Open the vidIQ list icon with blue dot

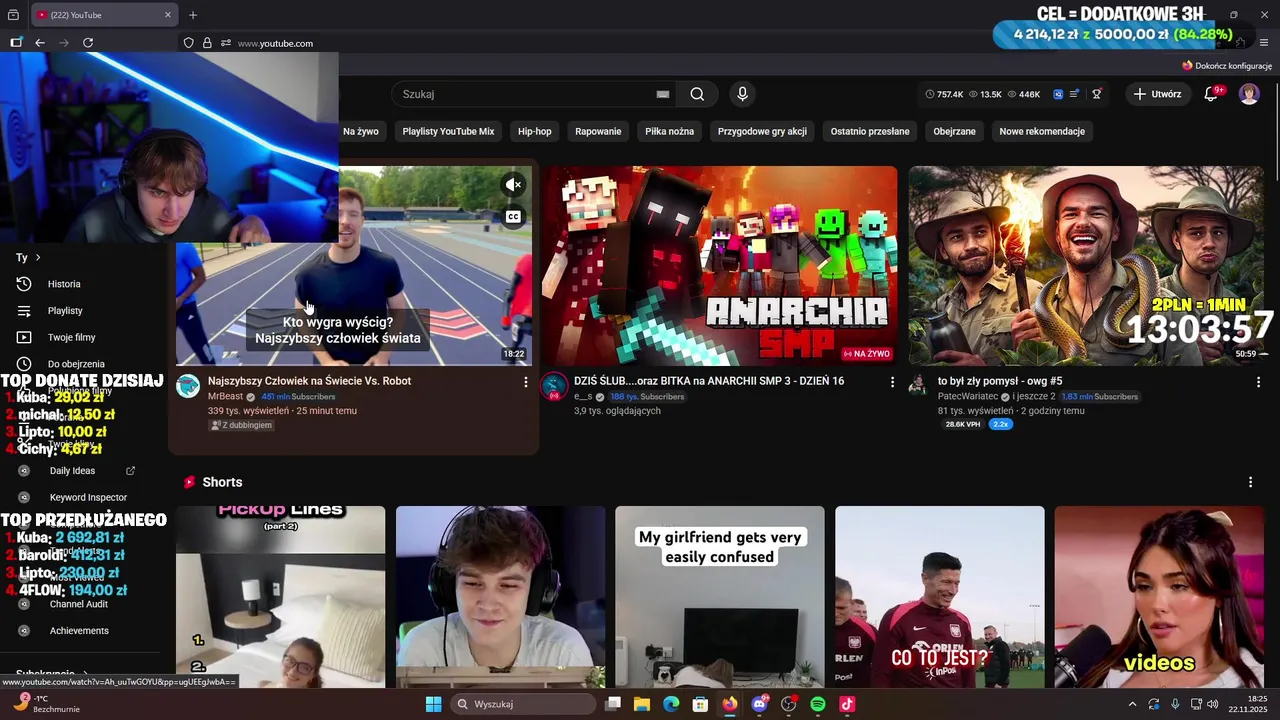[1075, 94]
